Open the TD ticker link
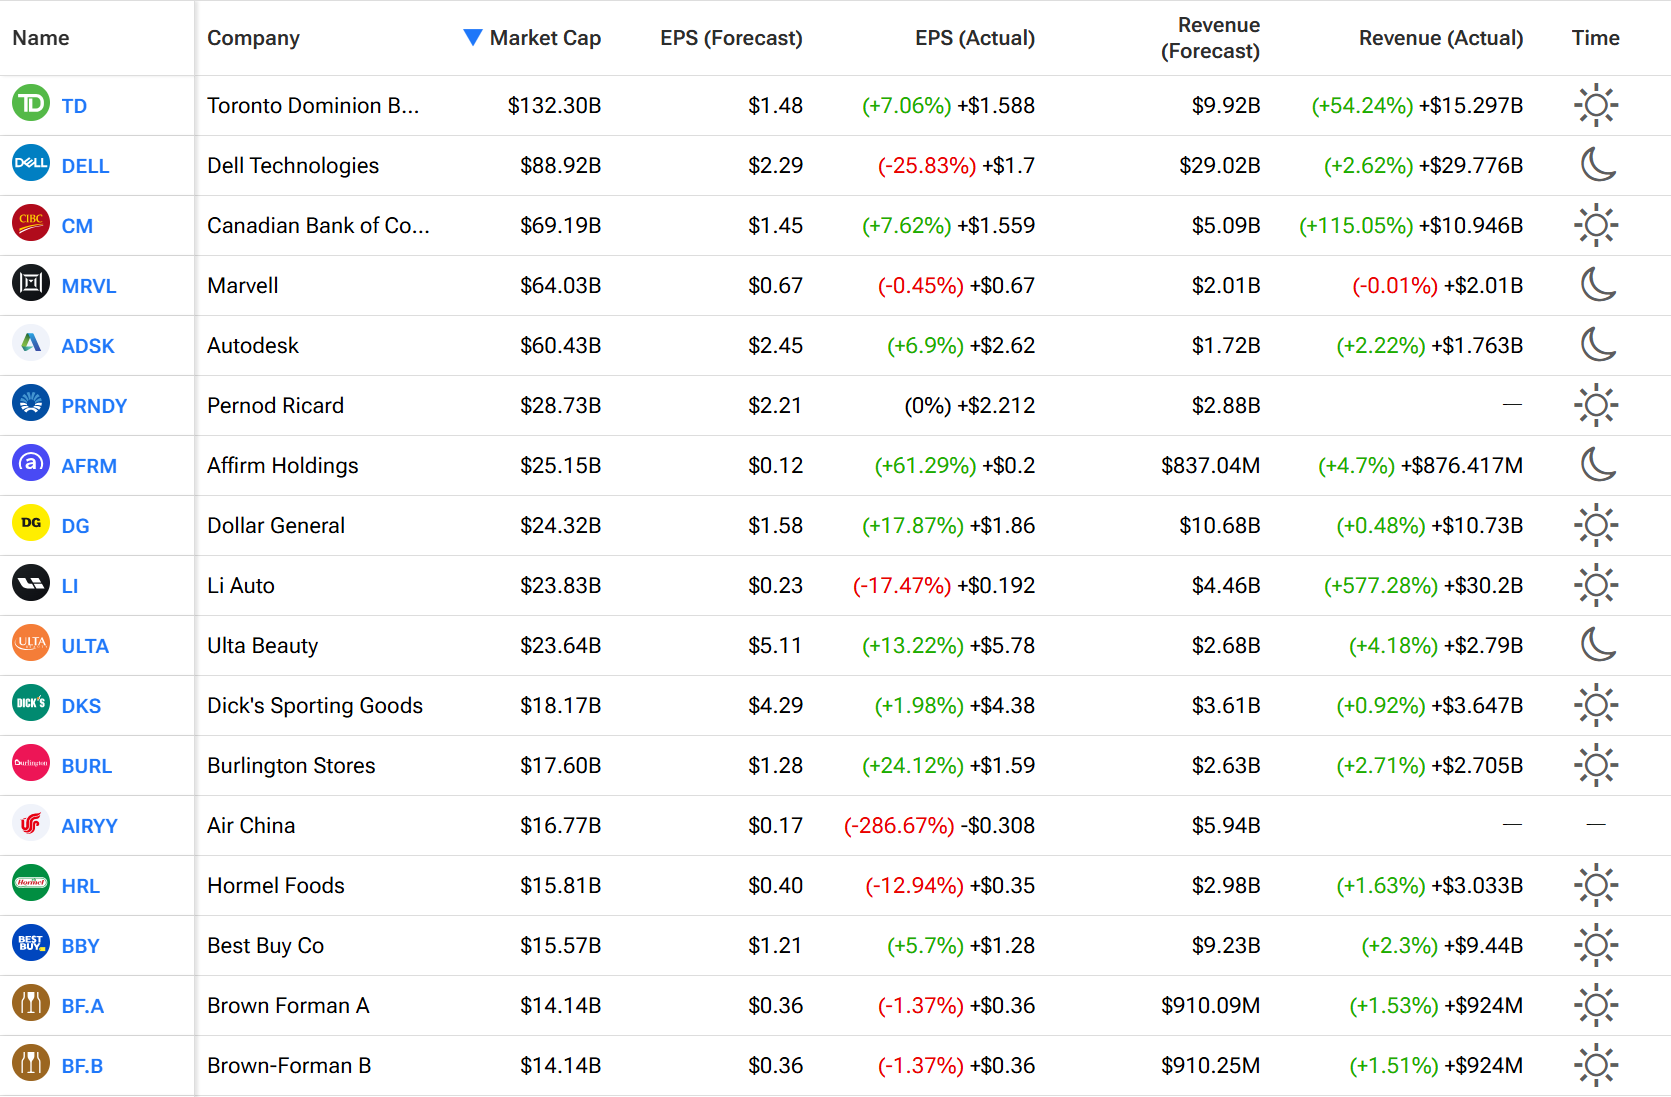Screen dimensions: 1671x1097 click(x=74, y=106)
